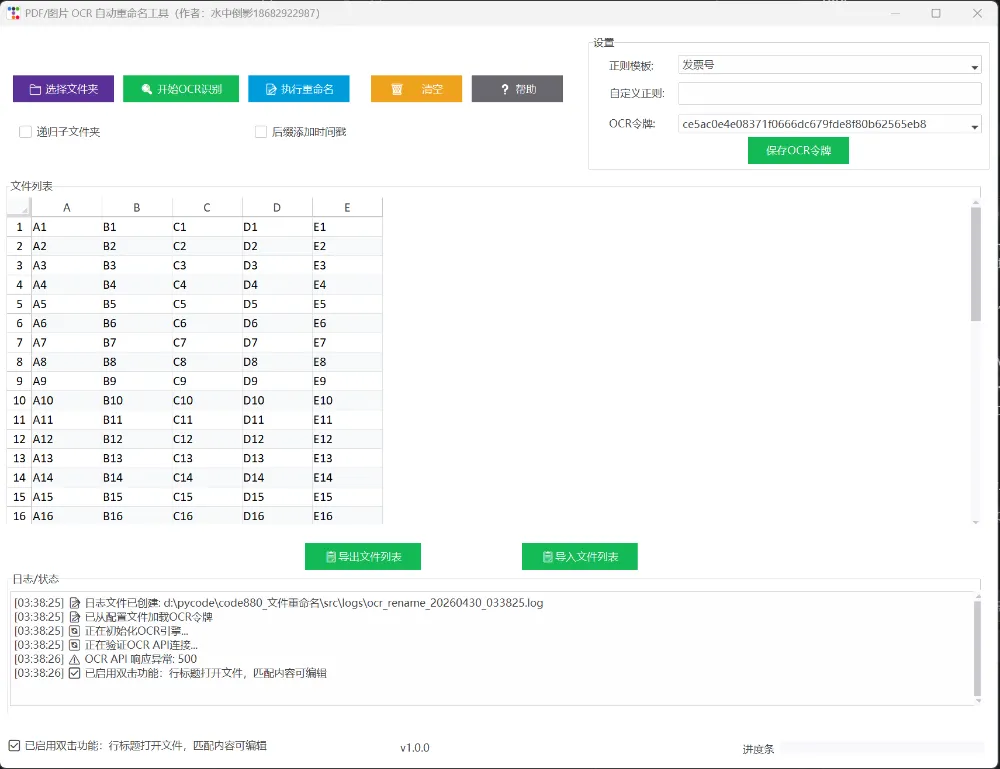Click cell A16 in the file list
Screen dimensions: 1000x769
coord(66,516)
